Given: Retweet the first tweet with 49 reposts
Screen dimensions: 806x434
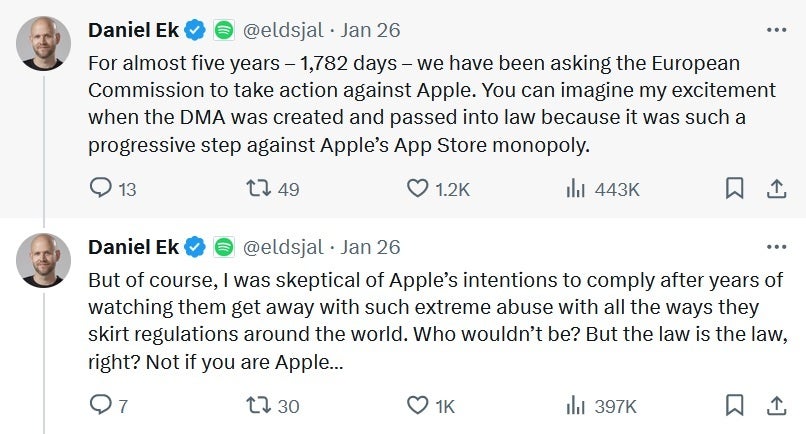Looking at the screenshot, I should click(x=259, y=188).
